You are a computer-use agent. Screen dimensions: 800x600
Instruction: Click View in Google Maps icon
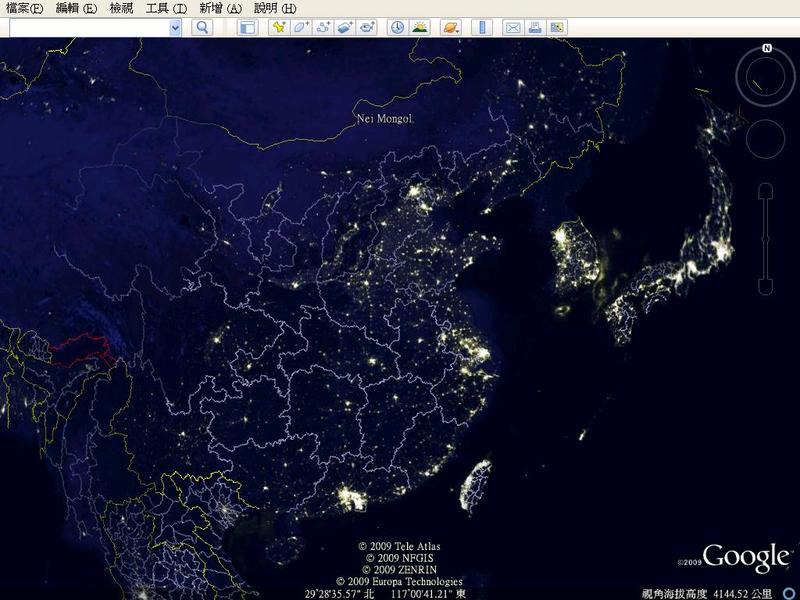(x=557, y=28)
